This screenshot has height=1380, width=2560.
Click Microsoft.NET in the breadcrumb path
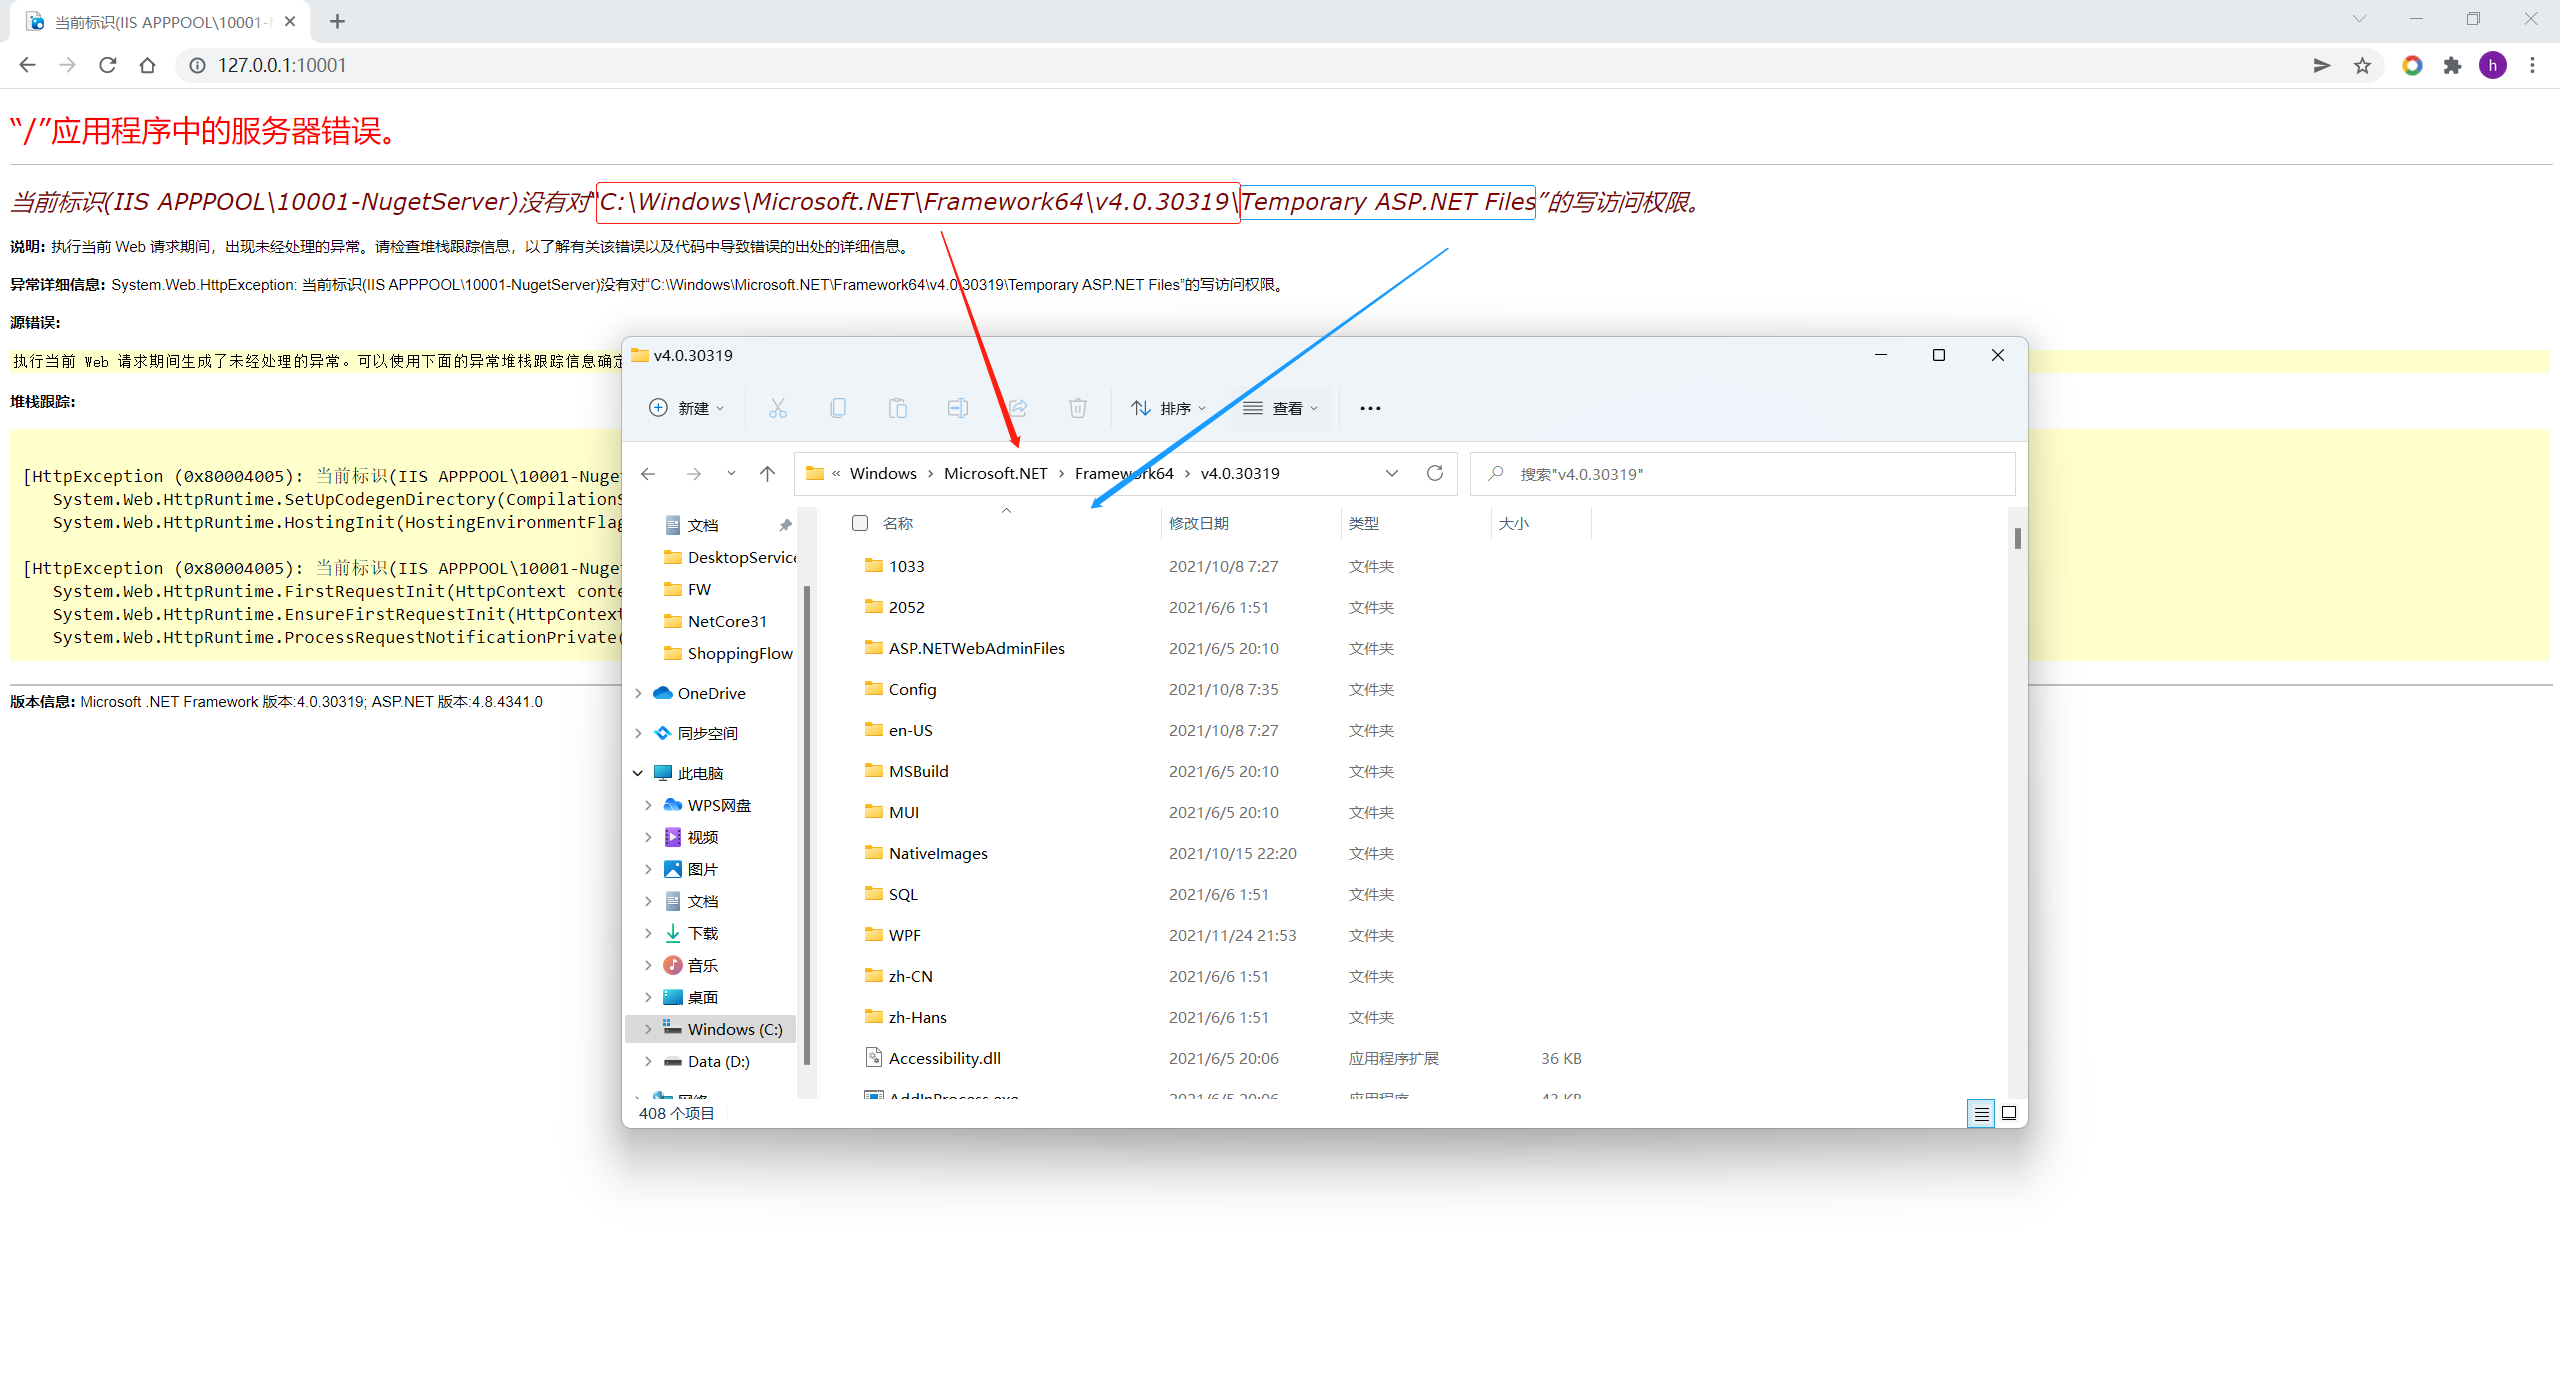(x=995, y=473)
